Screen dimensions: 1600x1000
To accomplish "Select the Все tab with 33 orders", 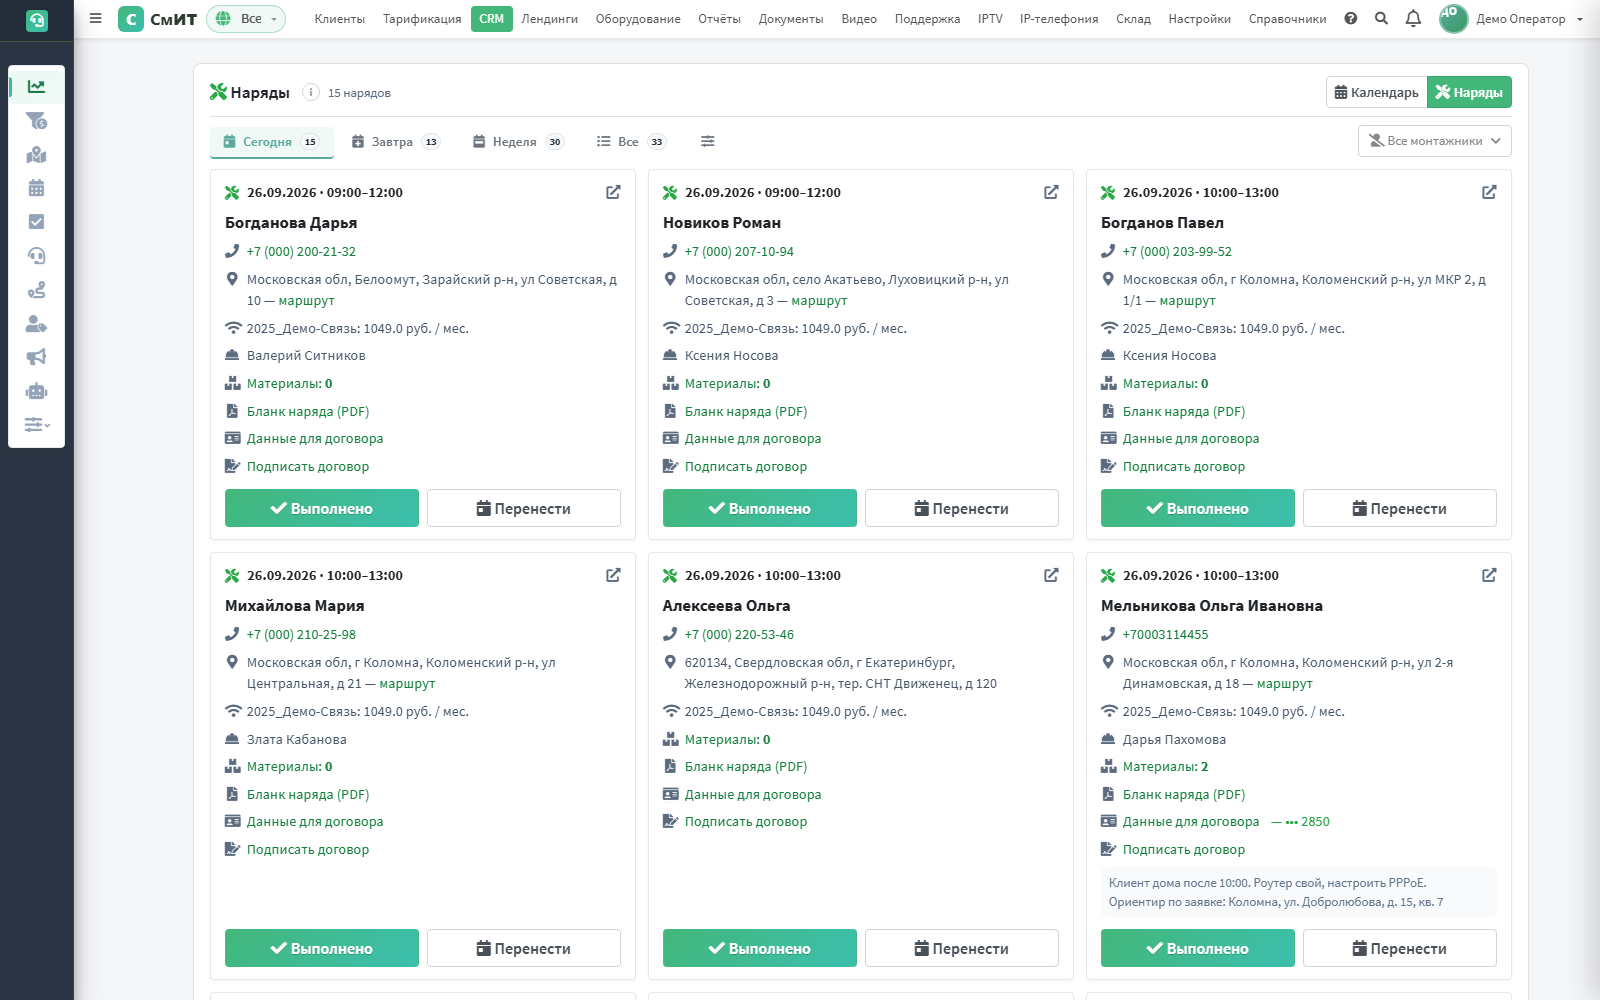I will click(631, 142).
